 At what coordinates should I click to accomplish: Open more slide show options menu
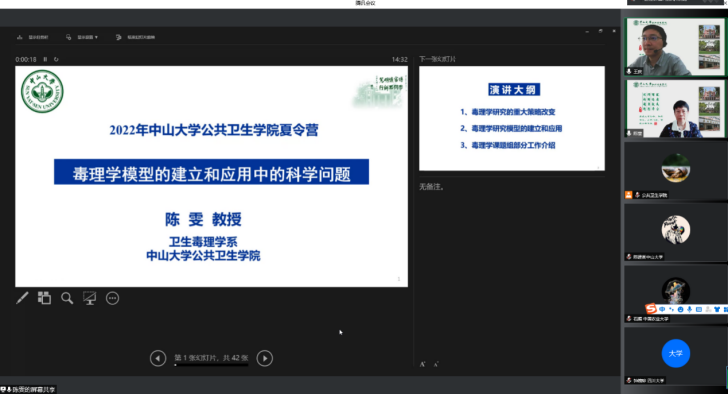tap(112, 298)
